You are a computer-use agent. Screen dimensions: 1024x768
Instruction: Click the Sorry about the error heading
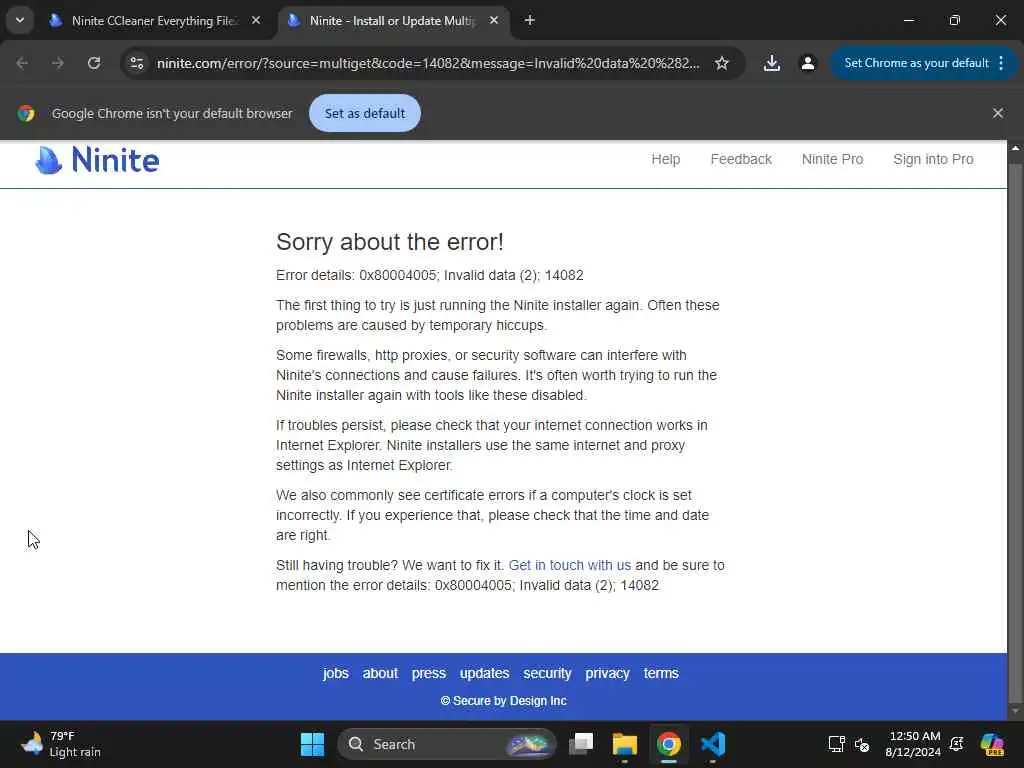[x=390, y=242]
